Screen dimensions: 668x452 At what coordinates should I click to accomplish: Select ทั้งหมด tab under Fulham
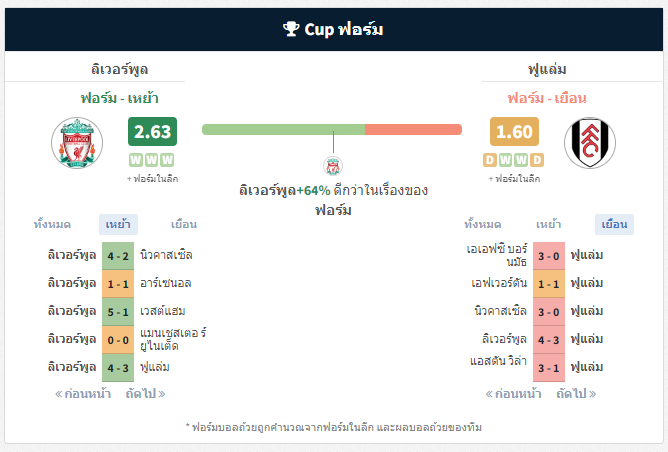[x=483, y=224]
